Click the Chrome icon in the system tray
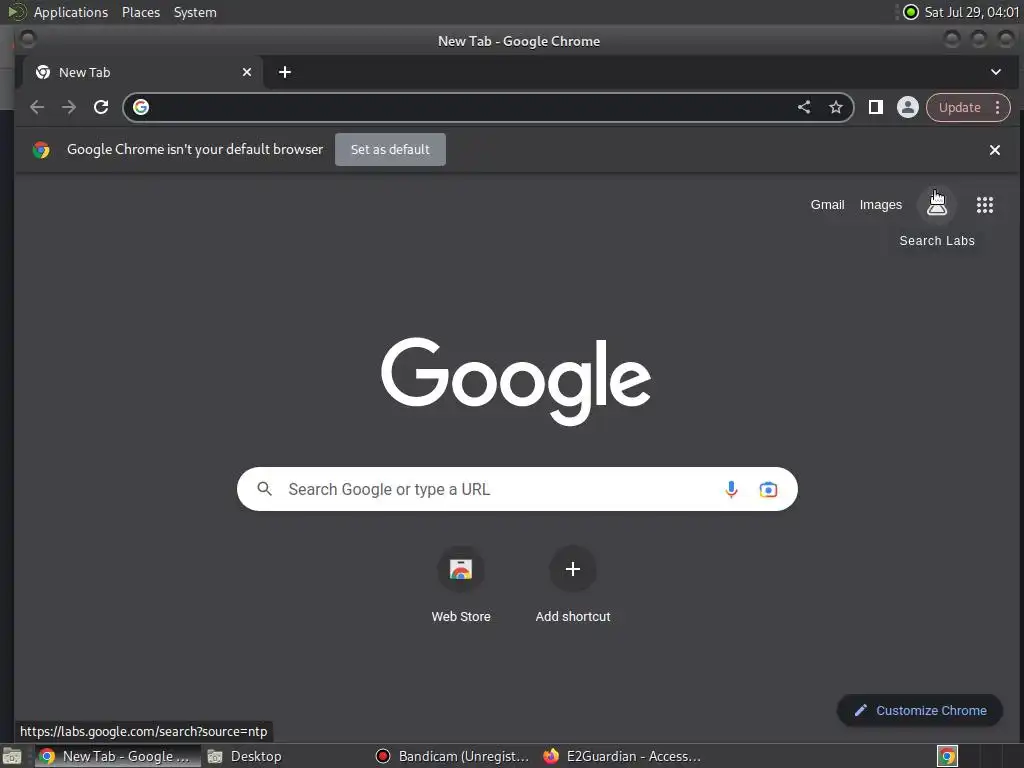 point(947,756)
